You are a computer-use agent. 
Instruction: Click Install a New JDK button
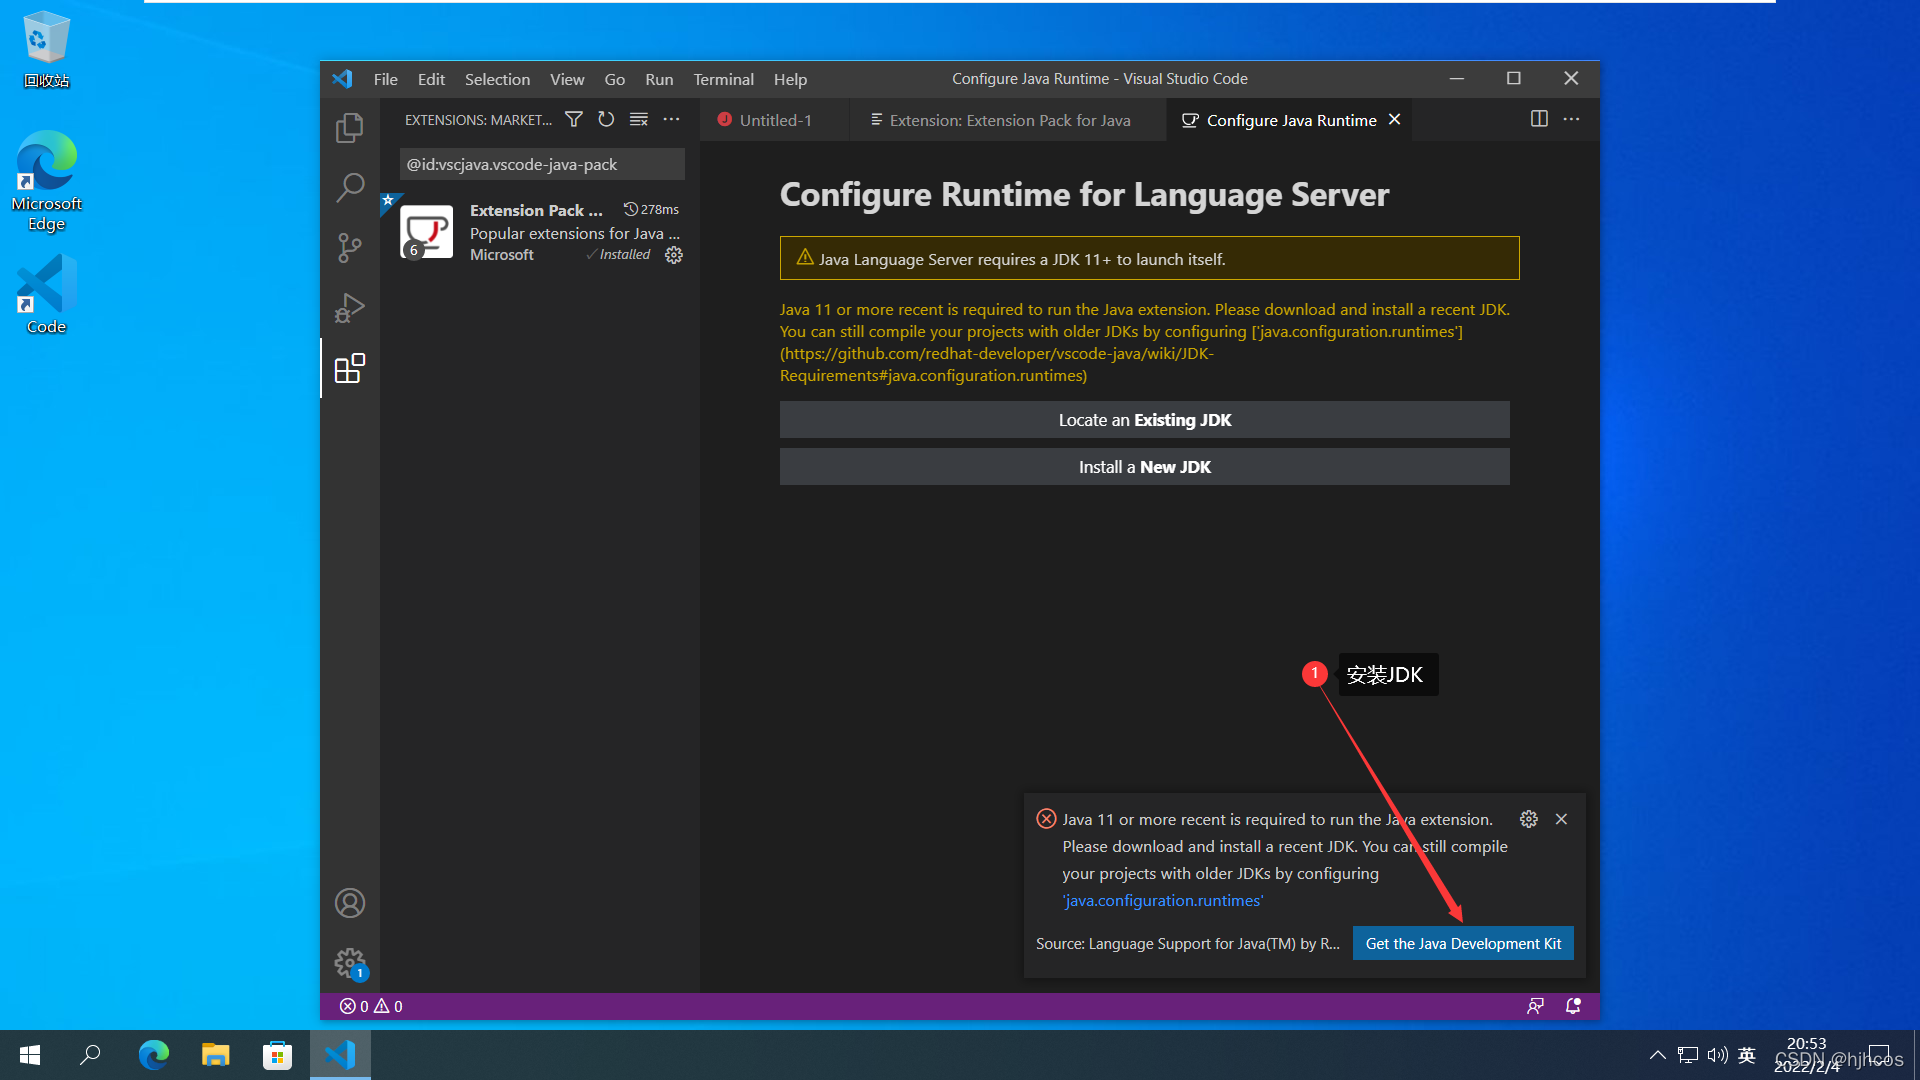tap(1144, 467)
